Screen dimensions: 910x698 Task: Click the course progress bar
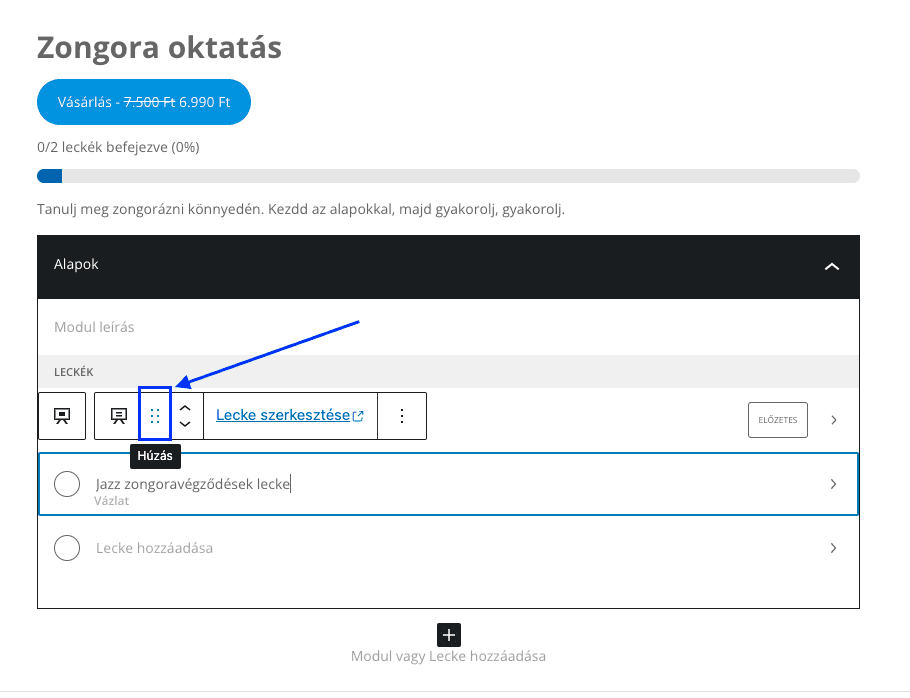tap(448, 176)
